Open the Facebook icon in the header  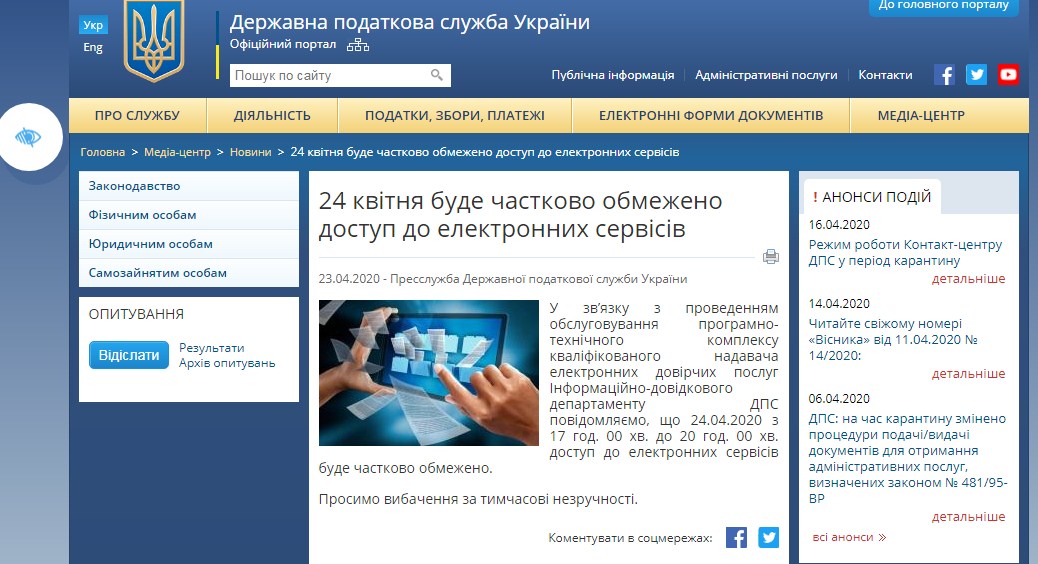pyautogui.click(x=944, y=75)
